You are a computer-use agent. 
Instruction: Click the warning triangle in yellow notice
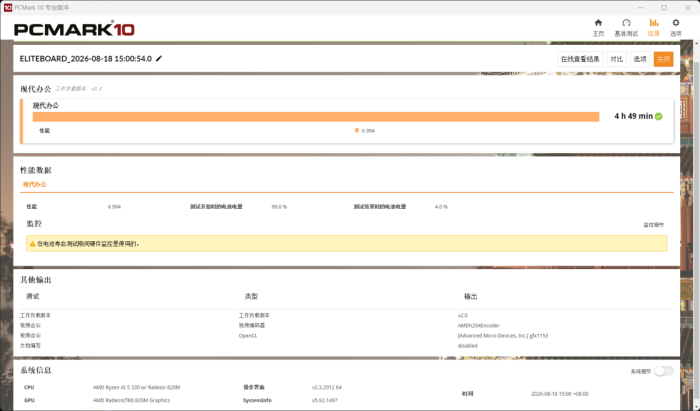pyautogui.click(x=33, y=244)
